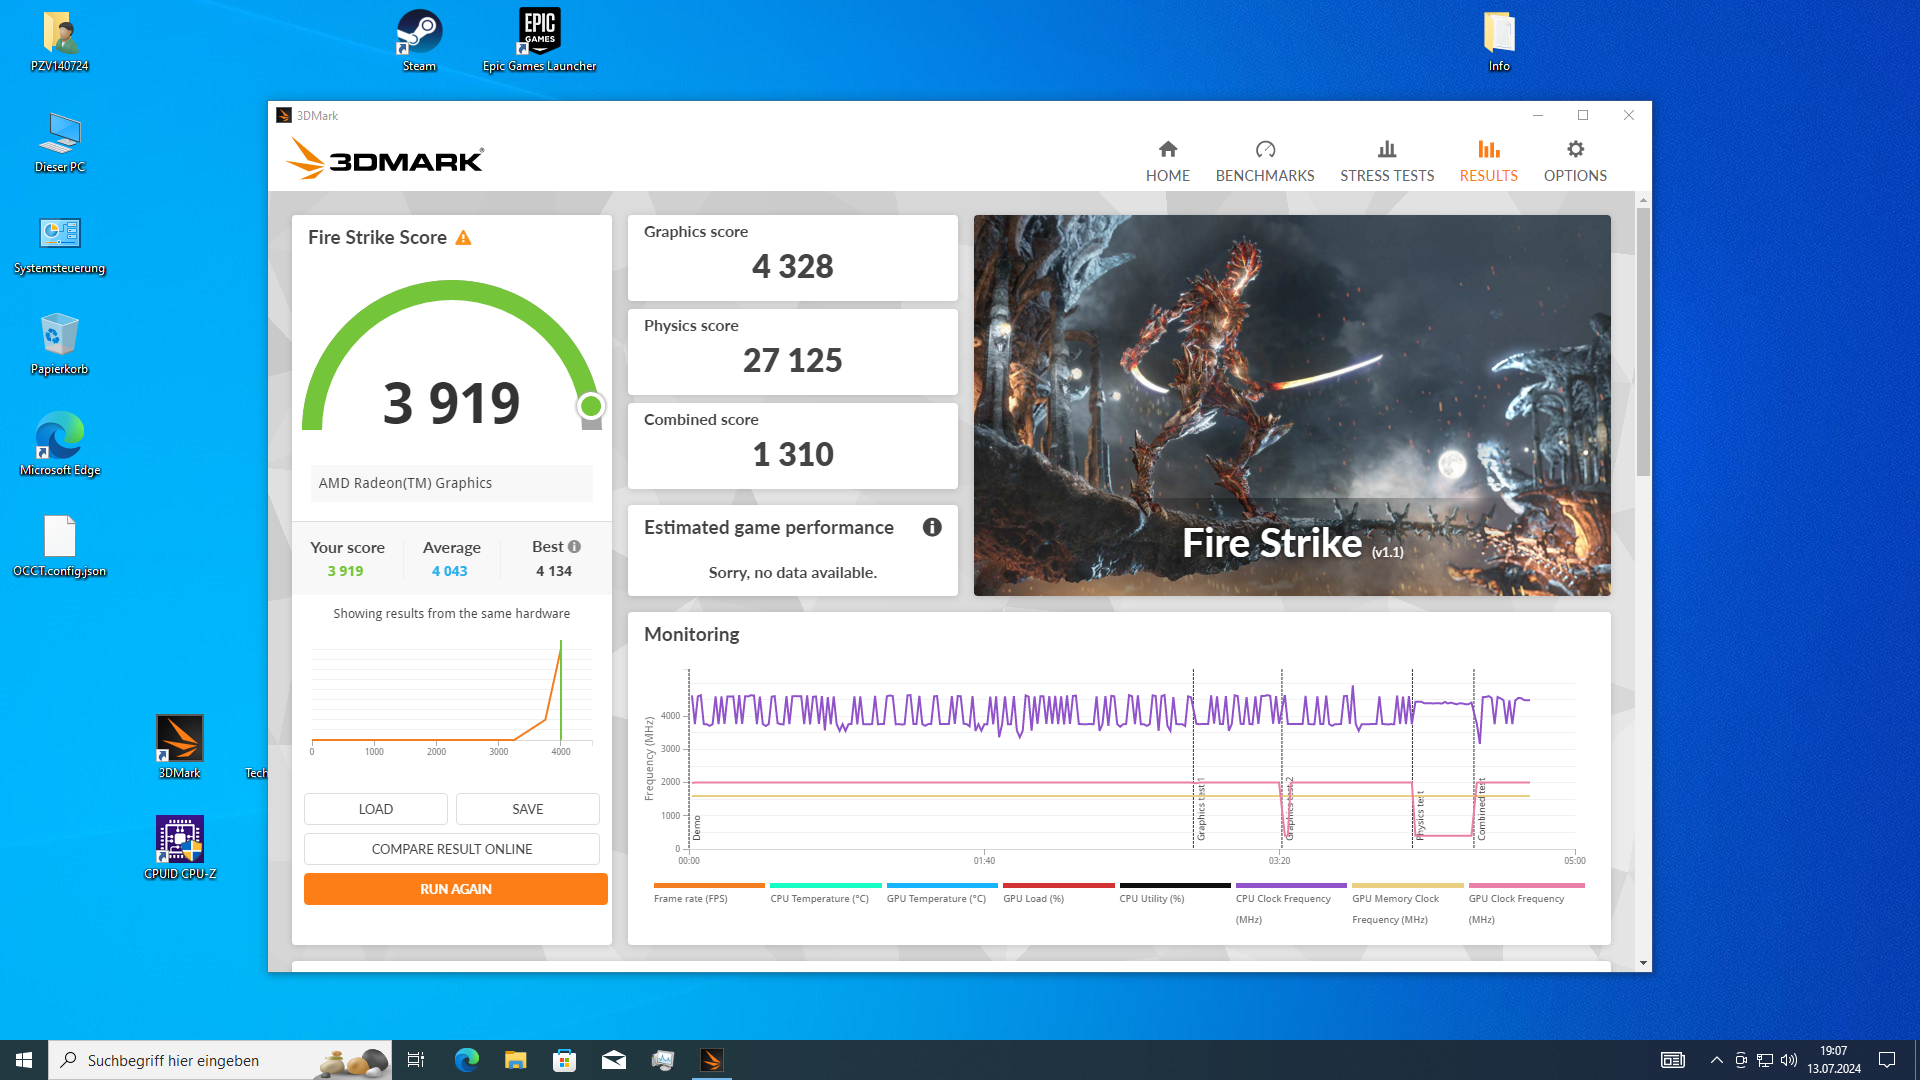Click the 3DMark vertical scrollbar thumb
Screen dimensions: 1920x1080
1643,340
